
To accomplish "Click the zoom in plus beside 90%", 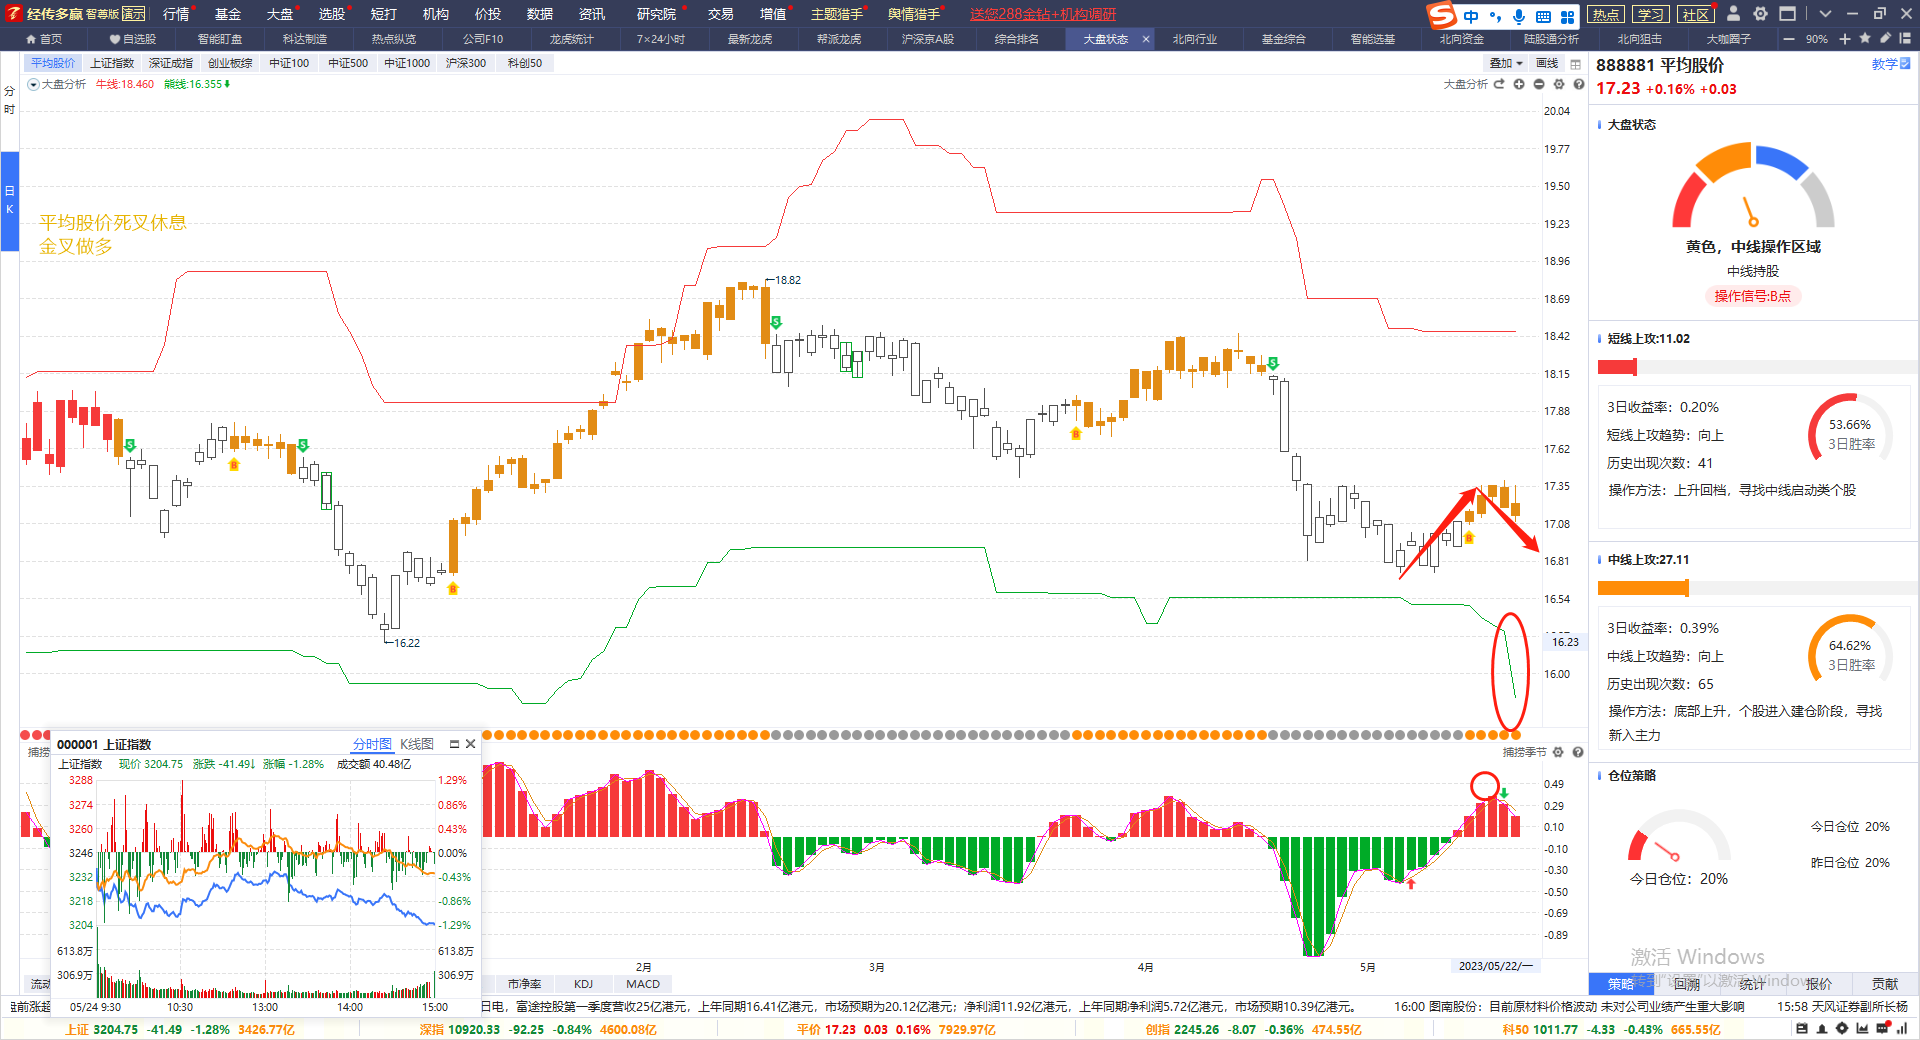I will click(1845, 39).
